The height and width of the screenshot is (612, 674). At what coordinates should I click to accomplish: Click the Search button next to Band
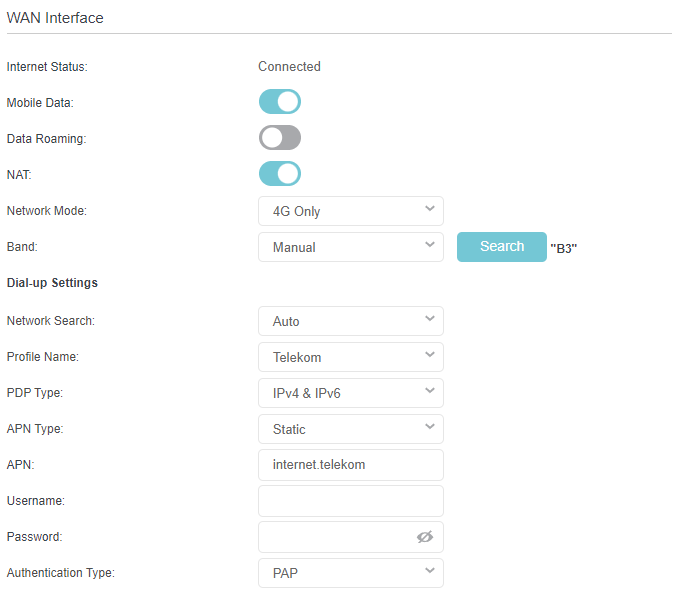(x=502, y=247)
